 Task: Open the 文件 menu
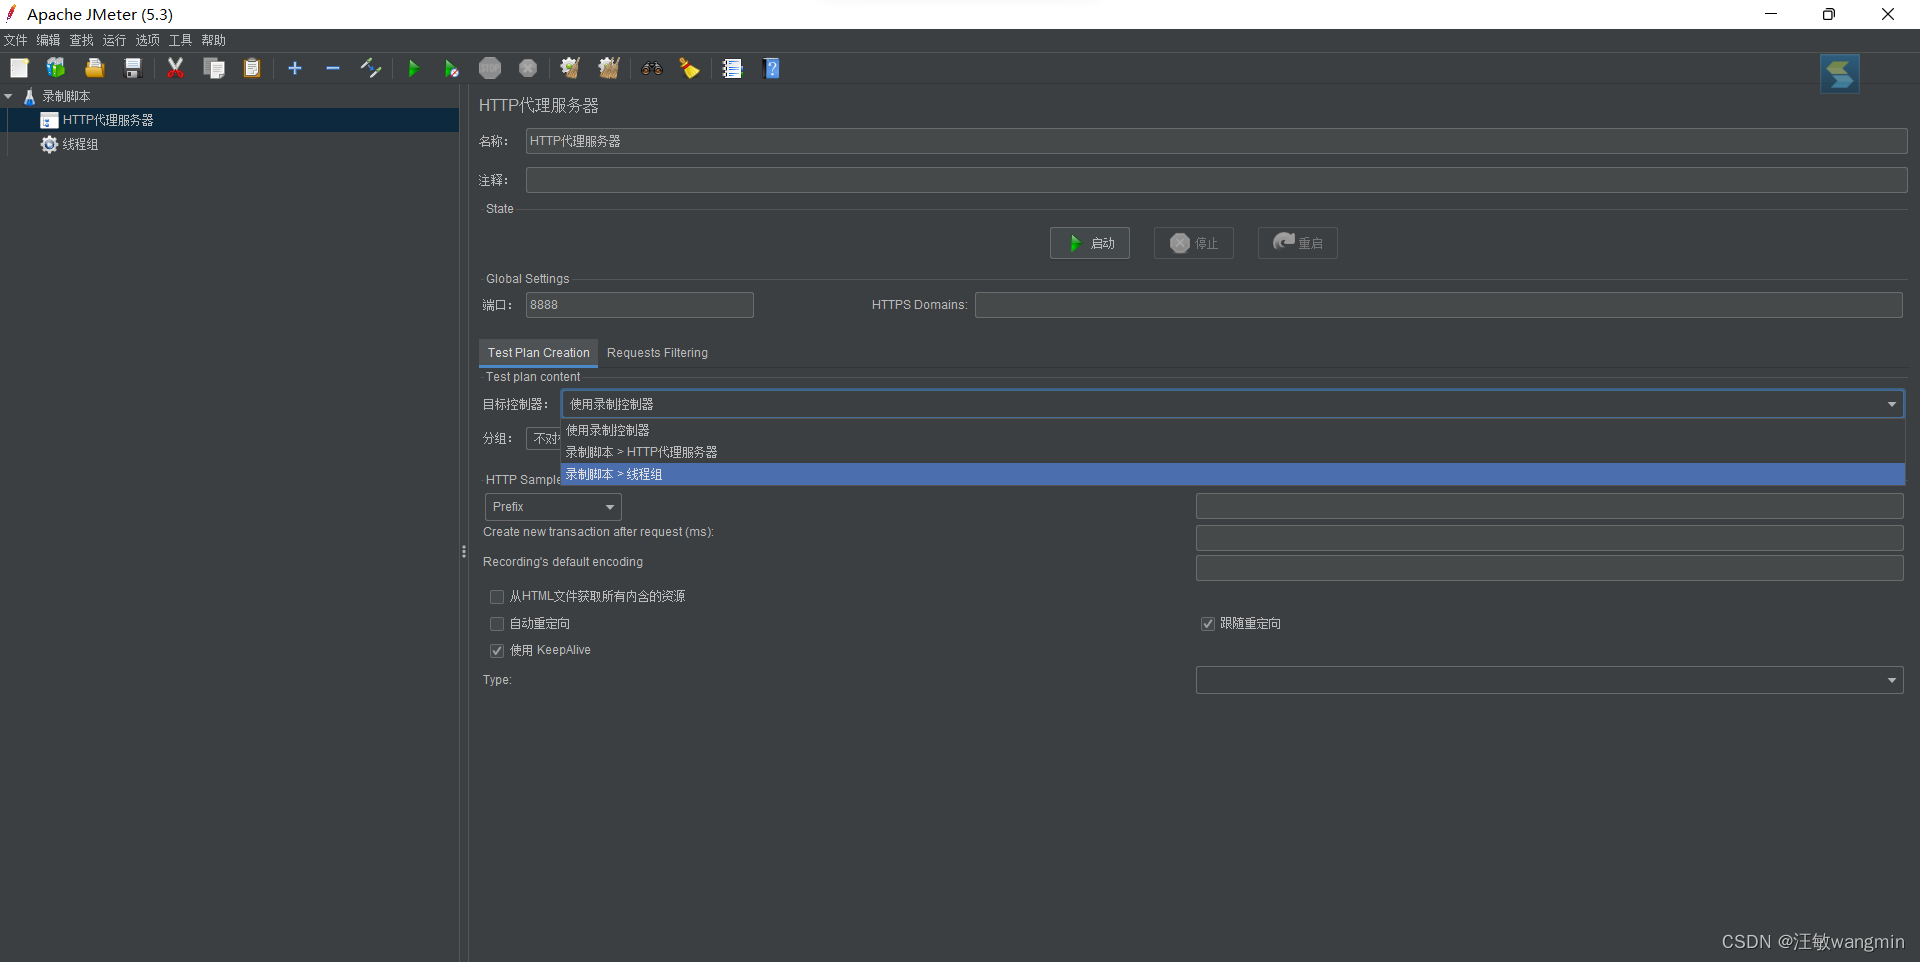point(16,40)
